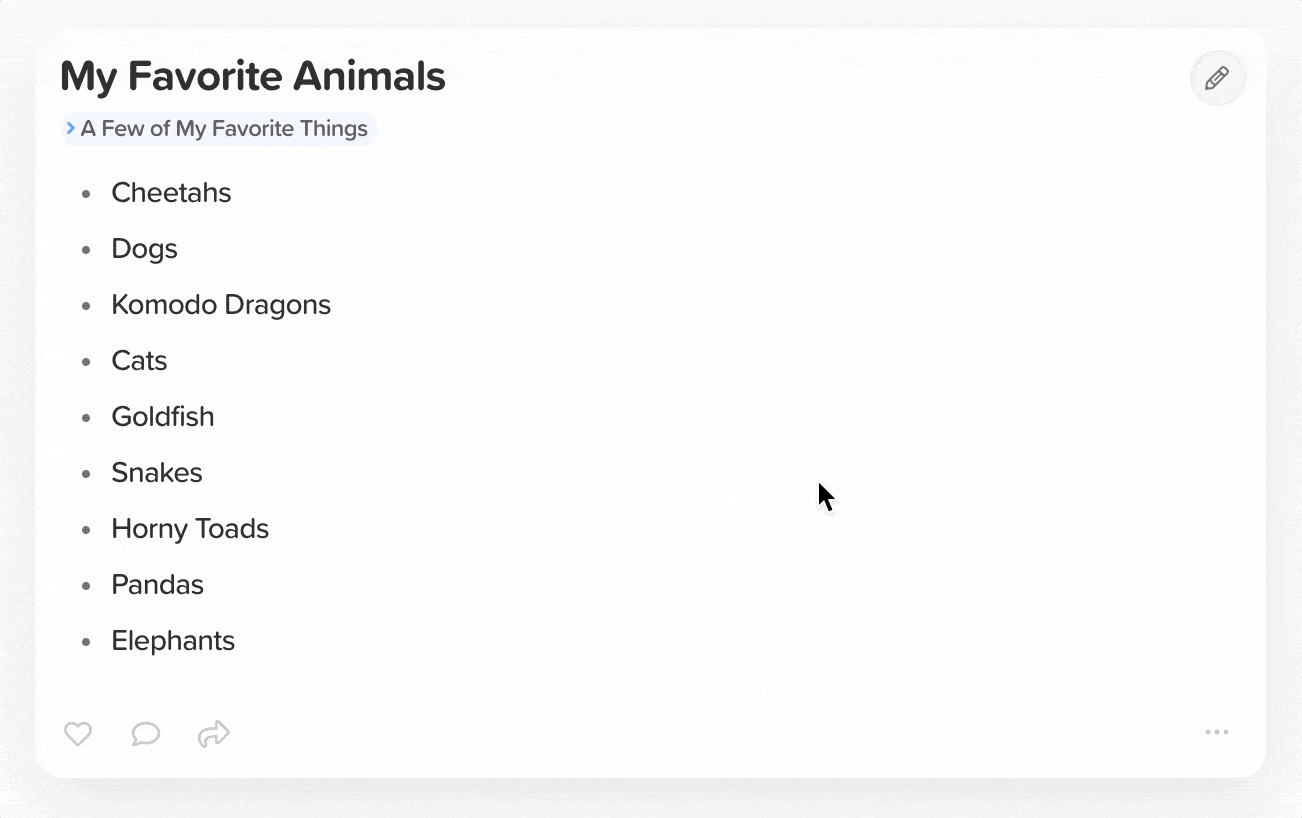
Task: Open the three-dot more options menu
Action: click(1217, 732)
